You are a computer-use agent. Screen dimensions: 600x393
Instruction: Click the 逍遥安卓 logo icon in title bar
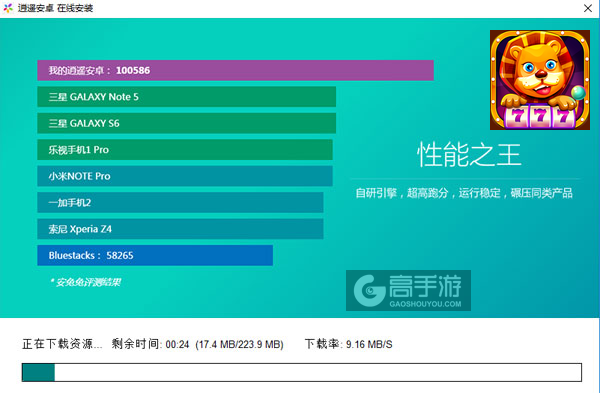click(x=8, y=8)
